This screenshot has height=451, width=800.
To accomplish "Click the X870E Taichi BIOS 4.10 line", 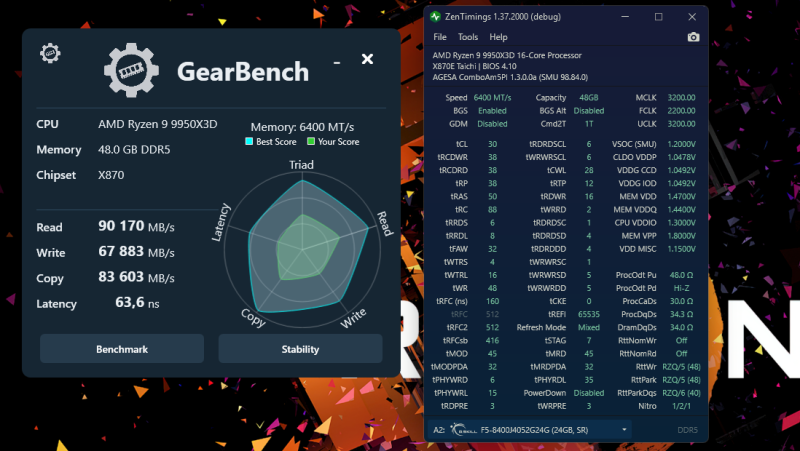I will coord(474,66).
